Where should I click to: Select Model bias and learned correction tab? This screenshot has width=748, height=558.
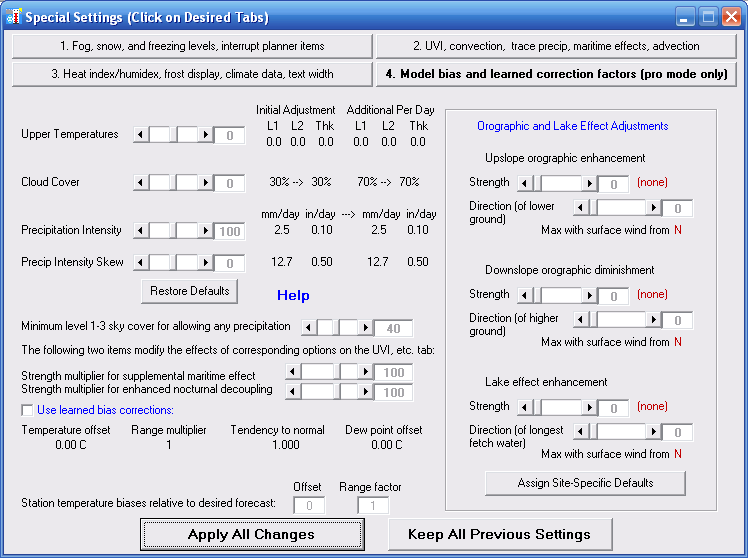click(556, 74)
